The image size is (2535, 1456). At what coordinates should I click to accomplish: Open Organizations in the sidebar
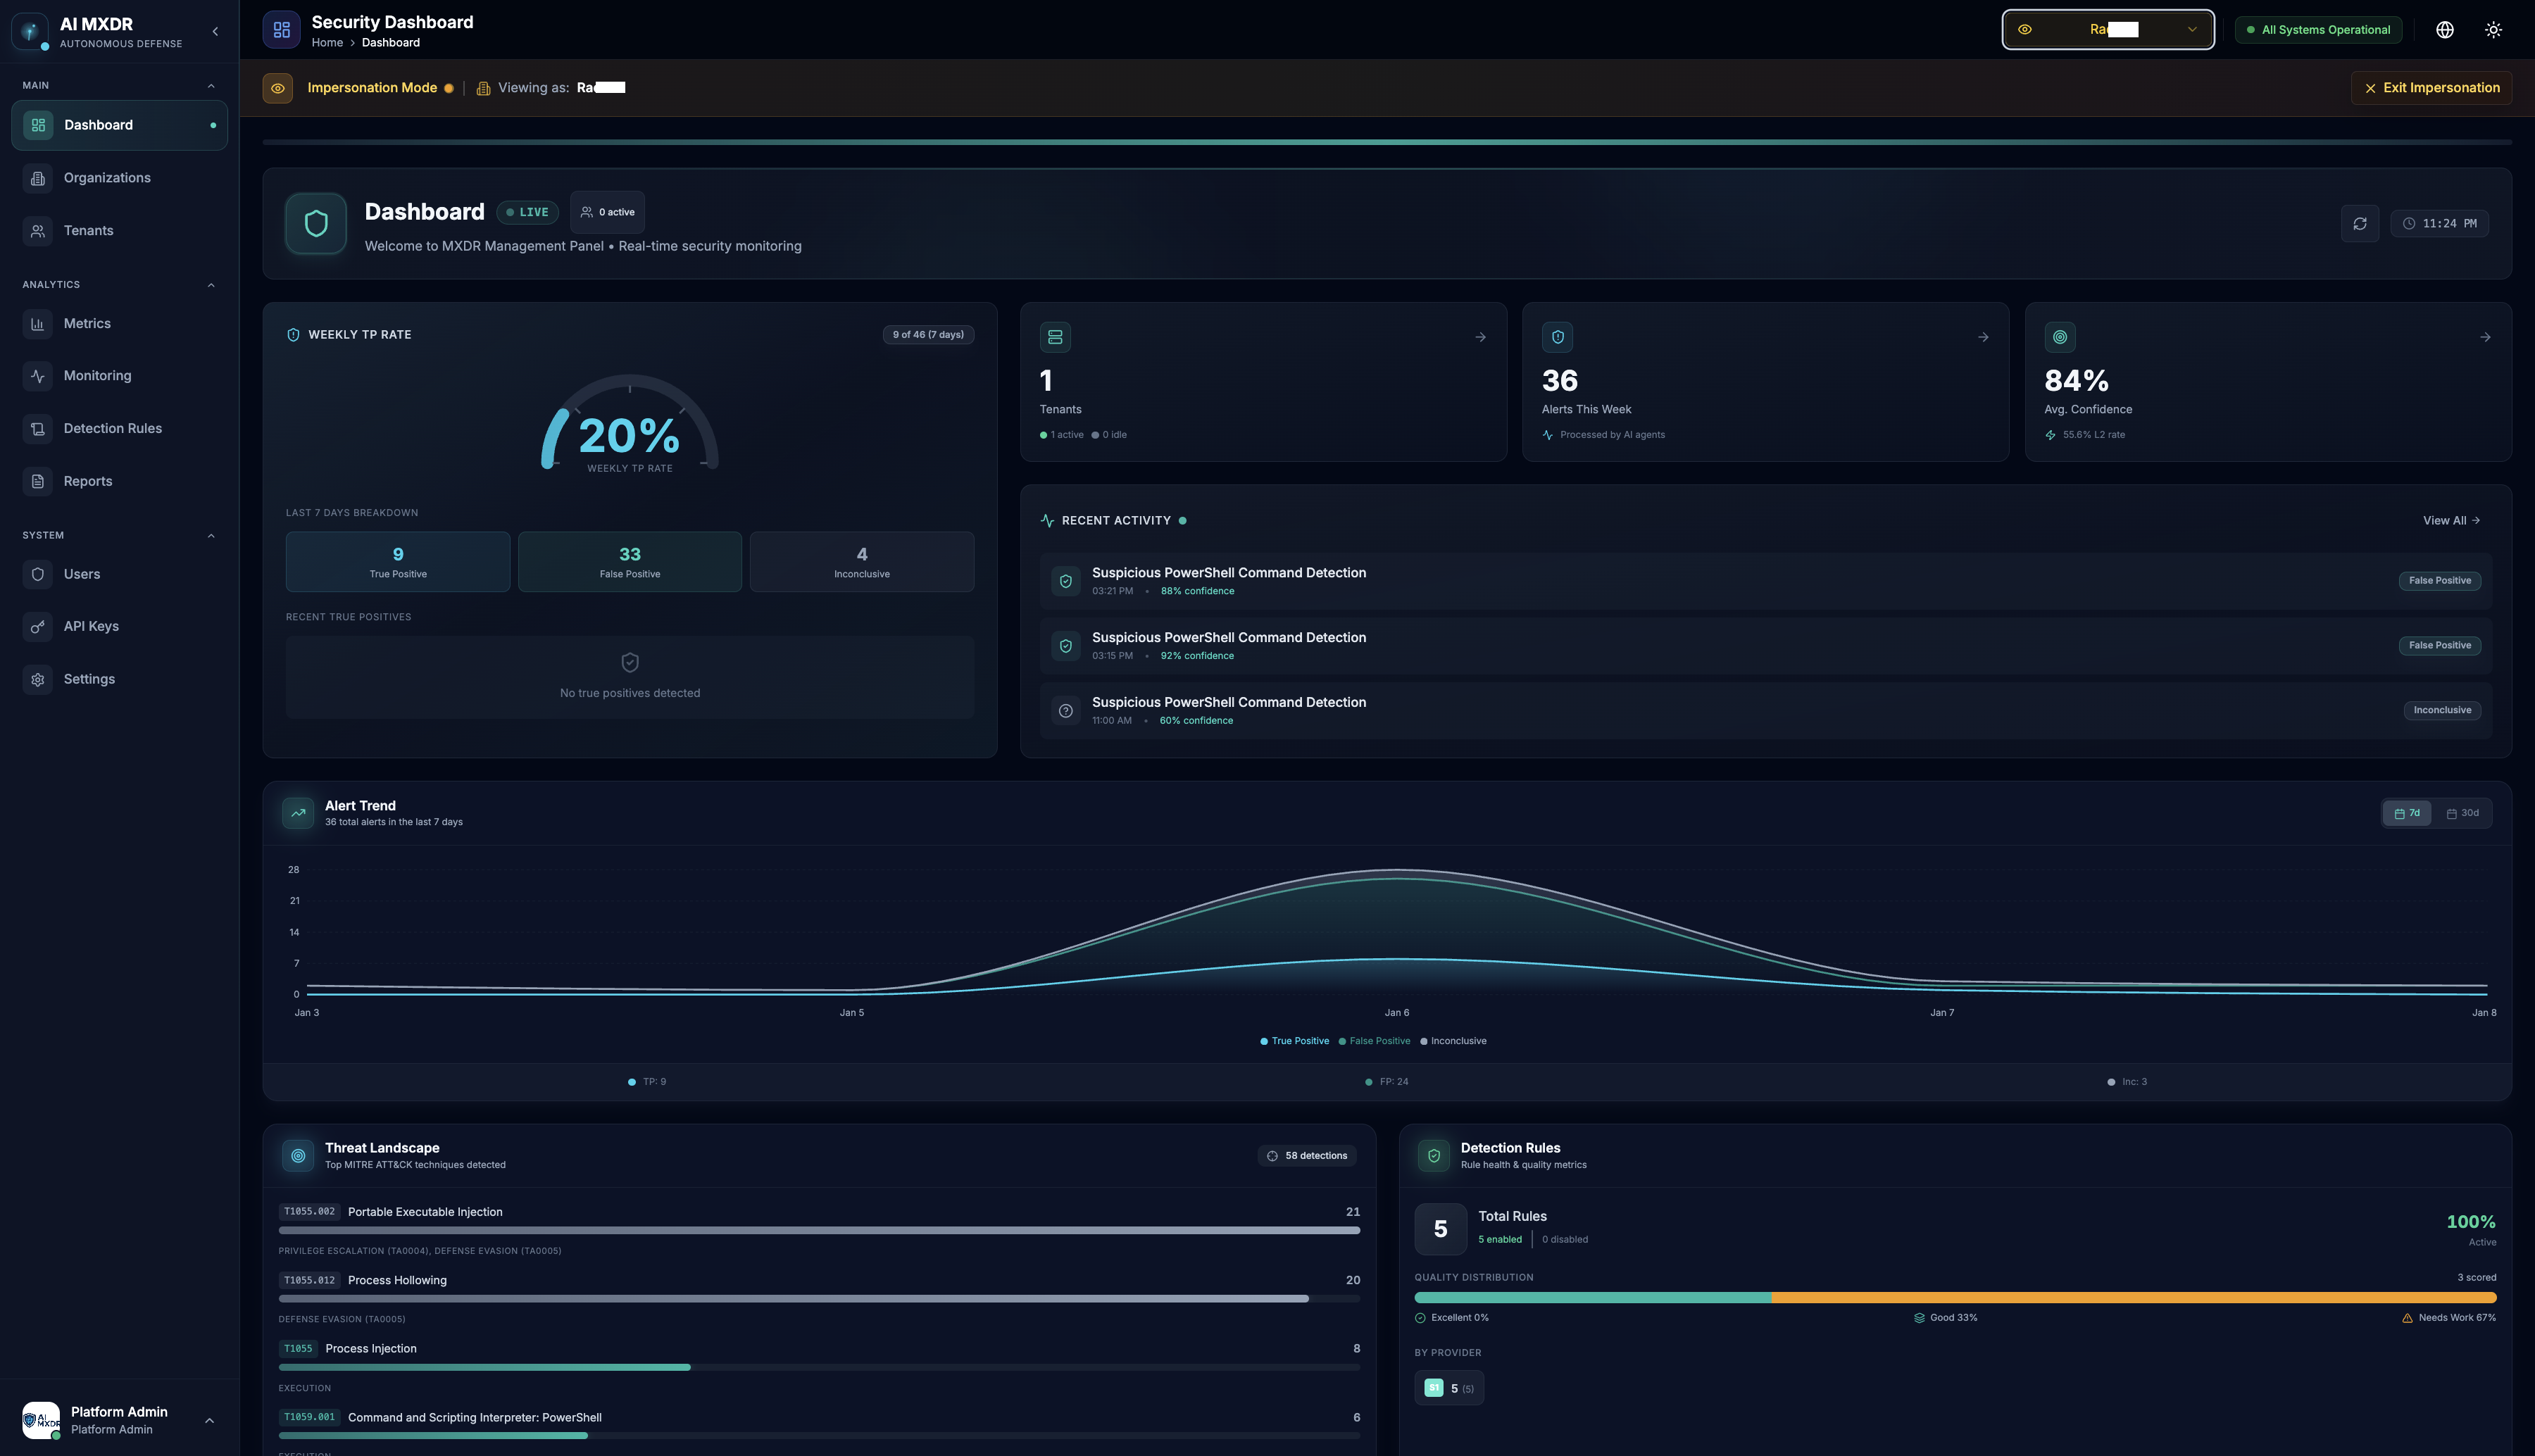(x=119, y=178)
